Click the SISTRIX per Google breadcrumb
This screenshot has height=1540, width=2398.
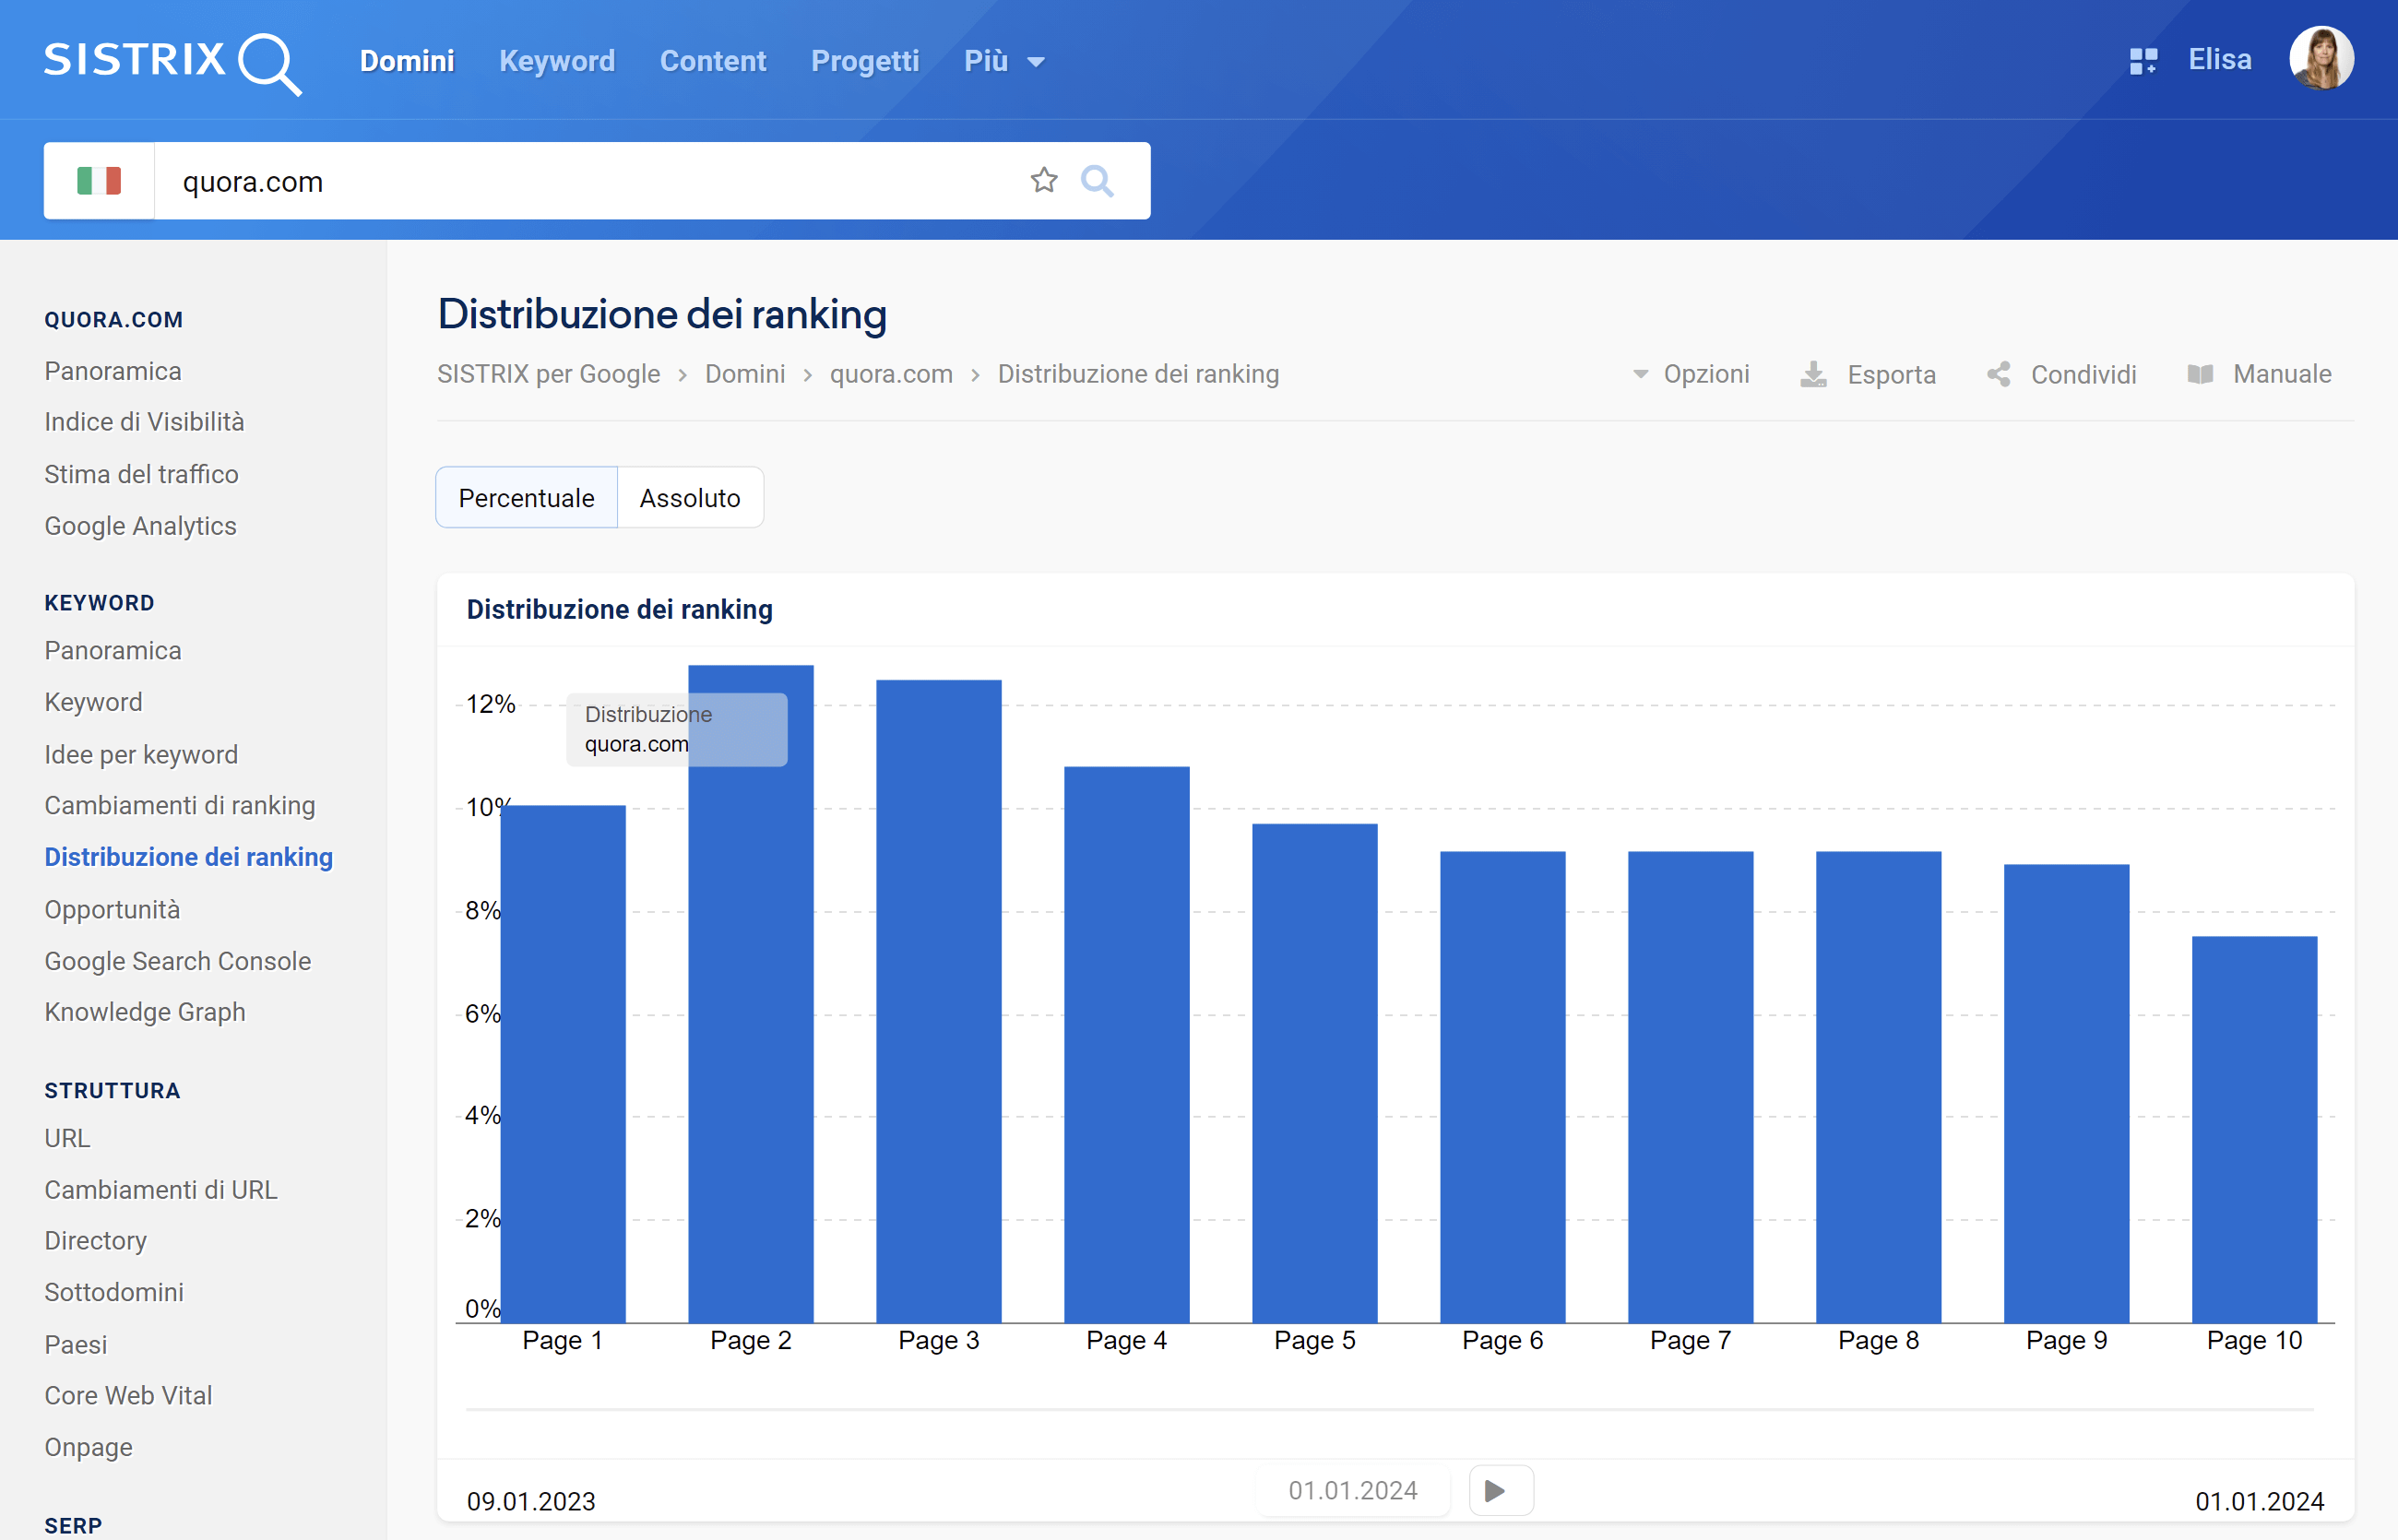point(548,374)
